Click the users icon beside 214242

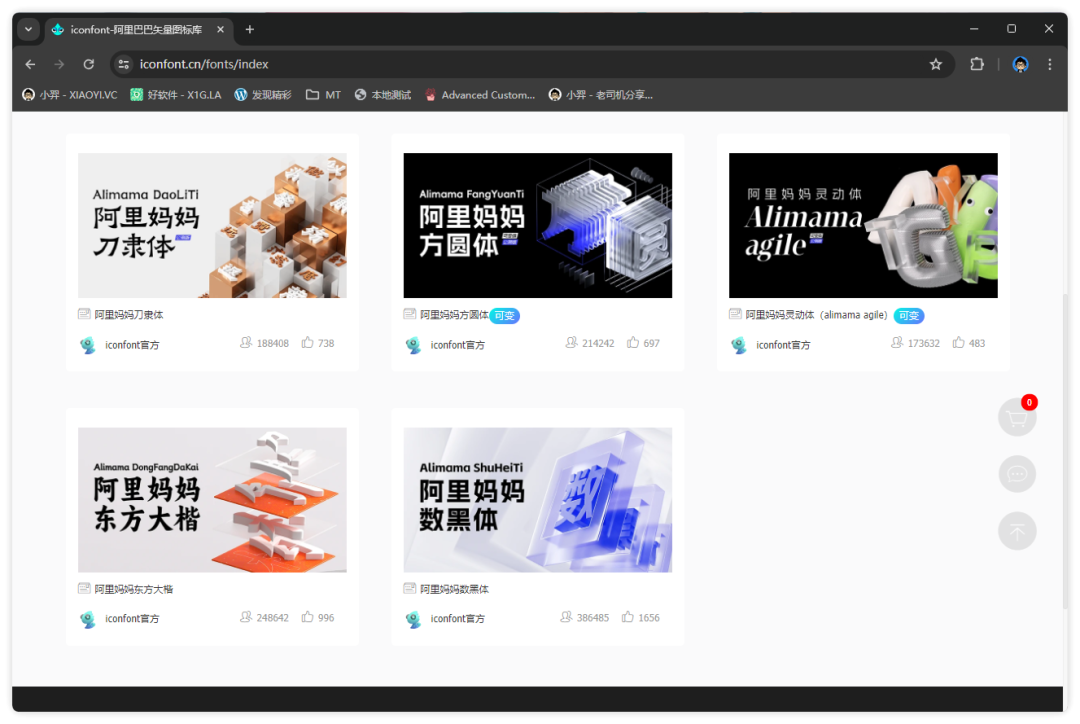(x=571, y=342)
